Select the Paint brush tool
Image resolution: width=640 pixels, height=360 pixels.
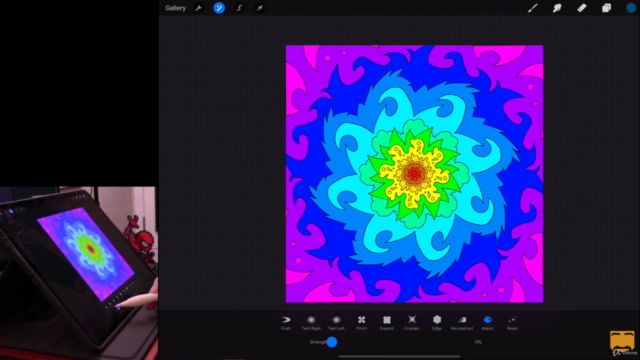point(532,8)
